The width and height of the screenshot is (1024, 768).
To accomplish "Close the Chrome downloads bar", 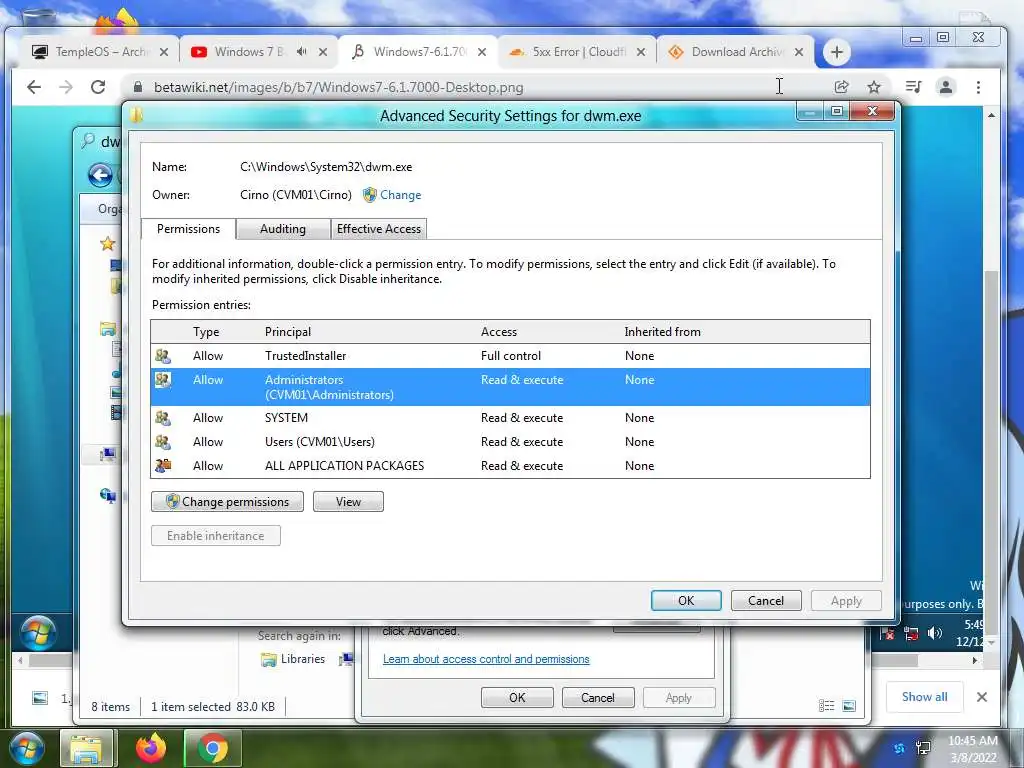I will [x=981, y=697].
